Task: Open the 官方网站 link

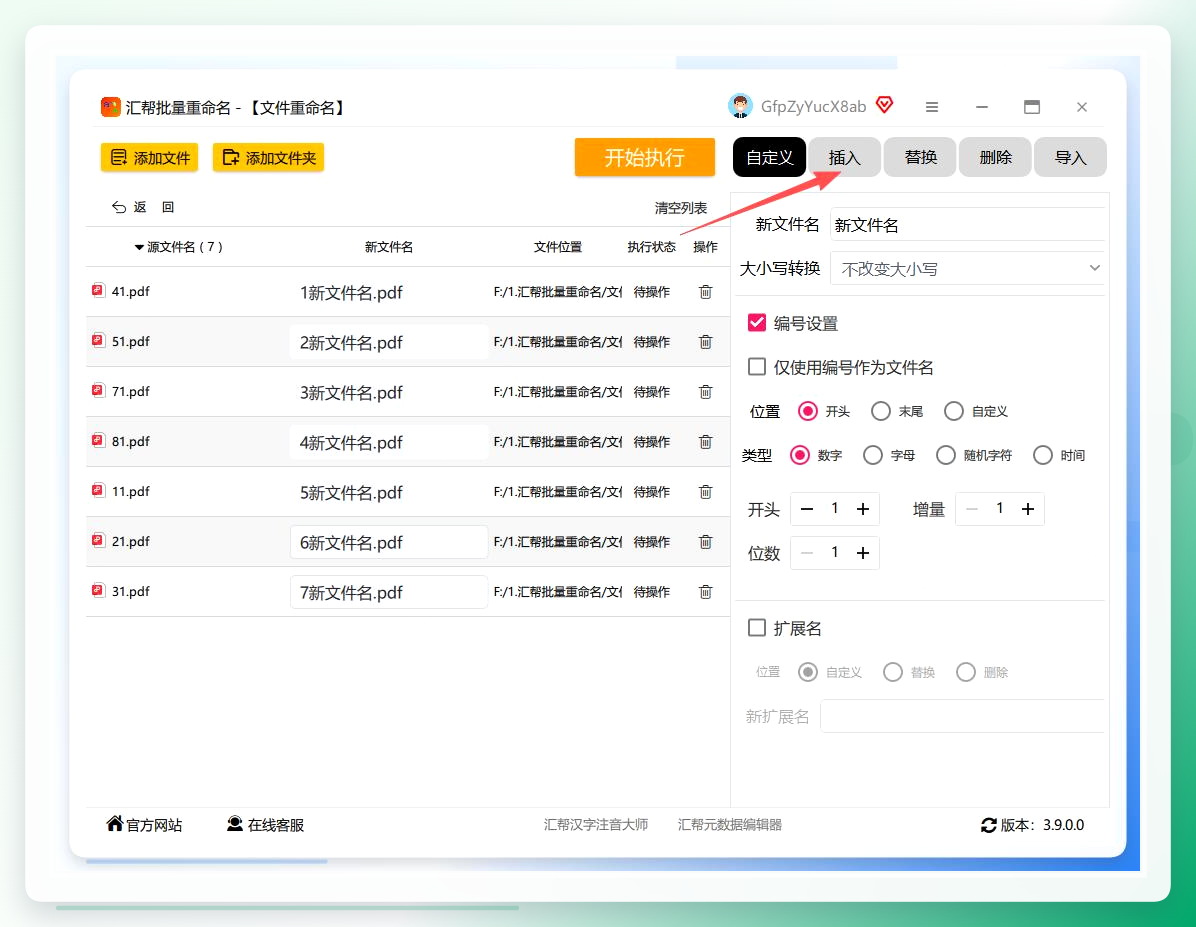Action: [144, 825]
